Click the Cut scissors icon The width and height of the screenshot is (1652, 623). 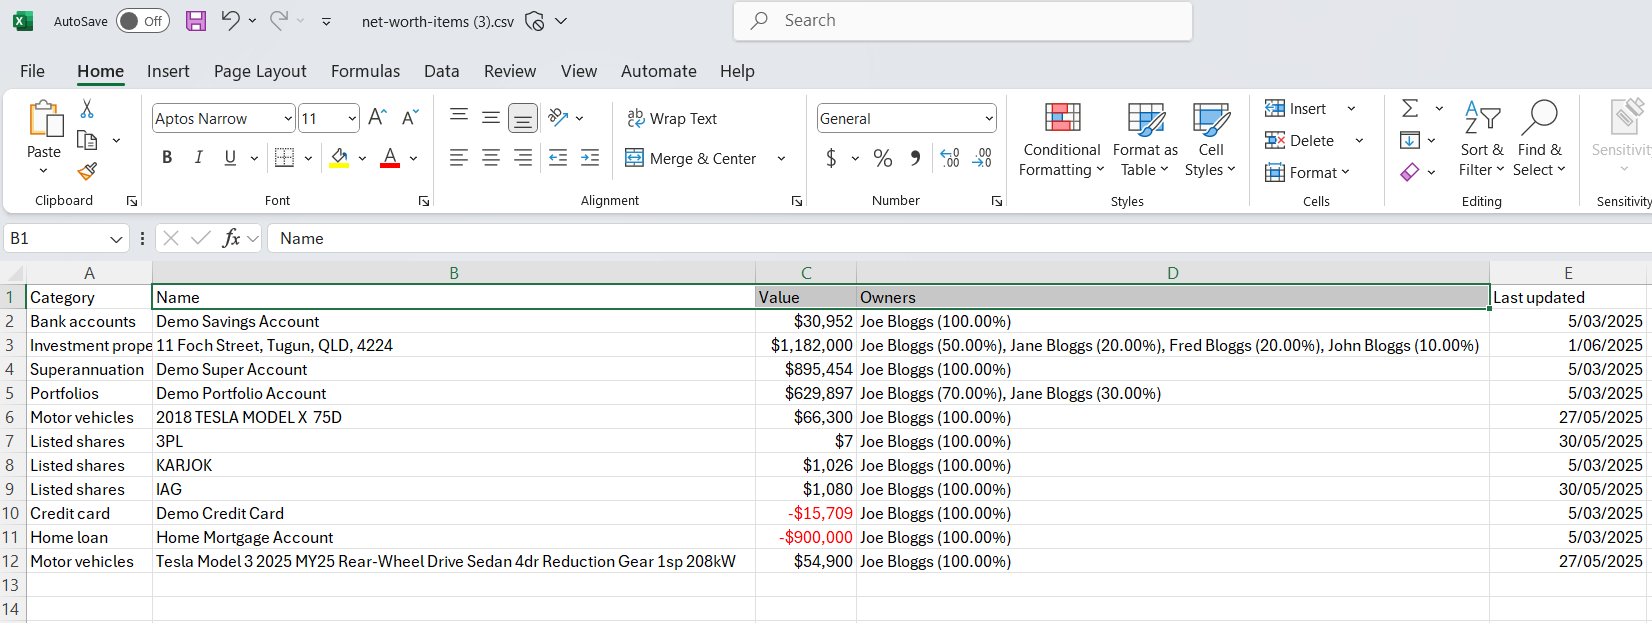tap(87, 109)
